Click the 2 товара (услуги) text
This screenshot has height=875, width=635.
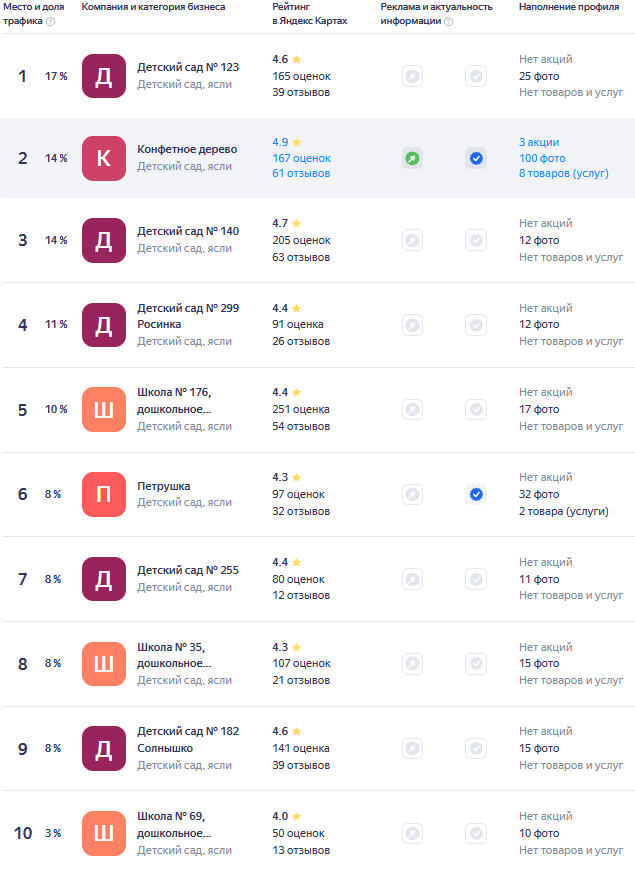(564, 512)
